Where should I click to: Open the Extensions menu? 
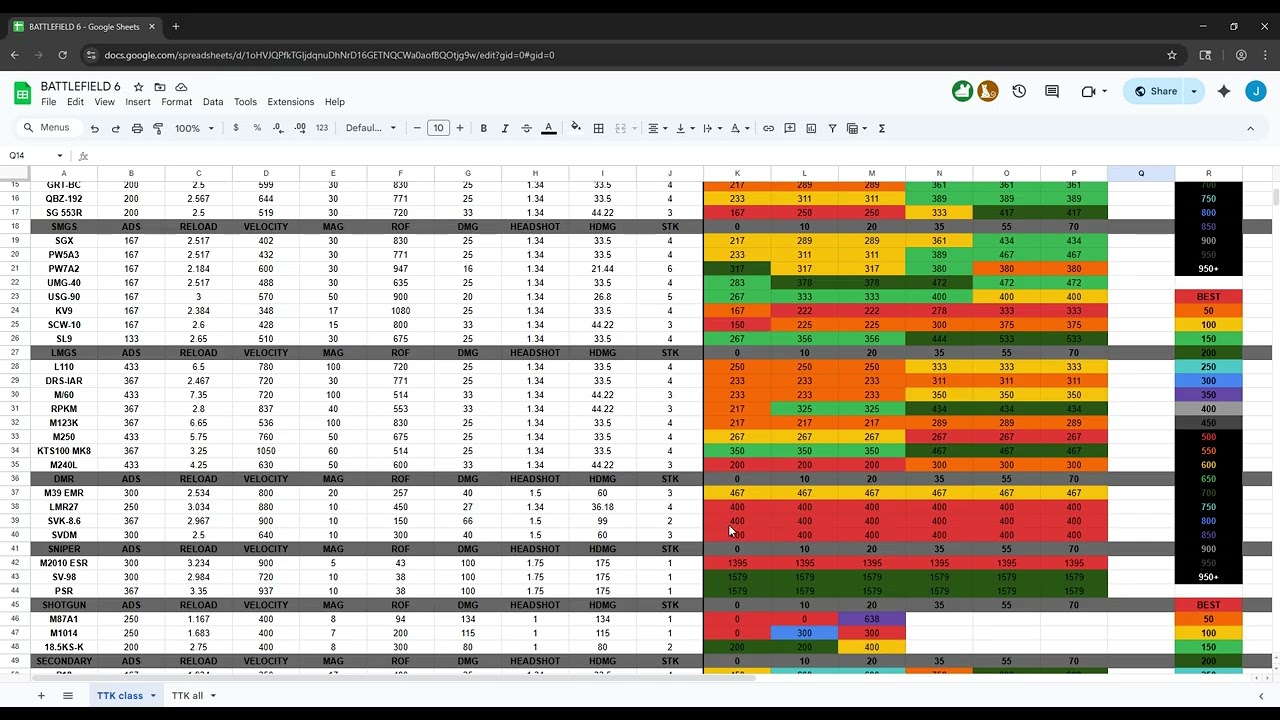point(290,102)
